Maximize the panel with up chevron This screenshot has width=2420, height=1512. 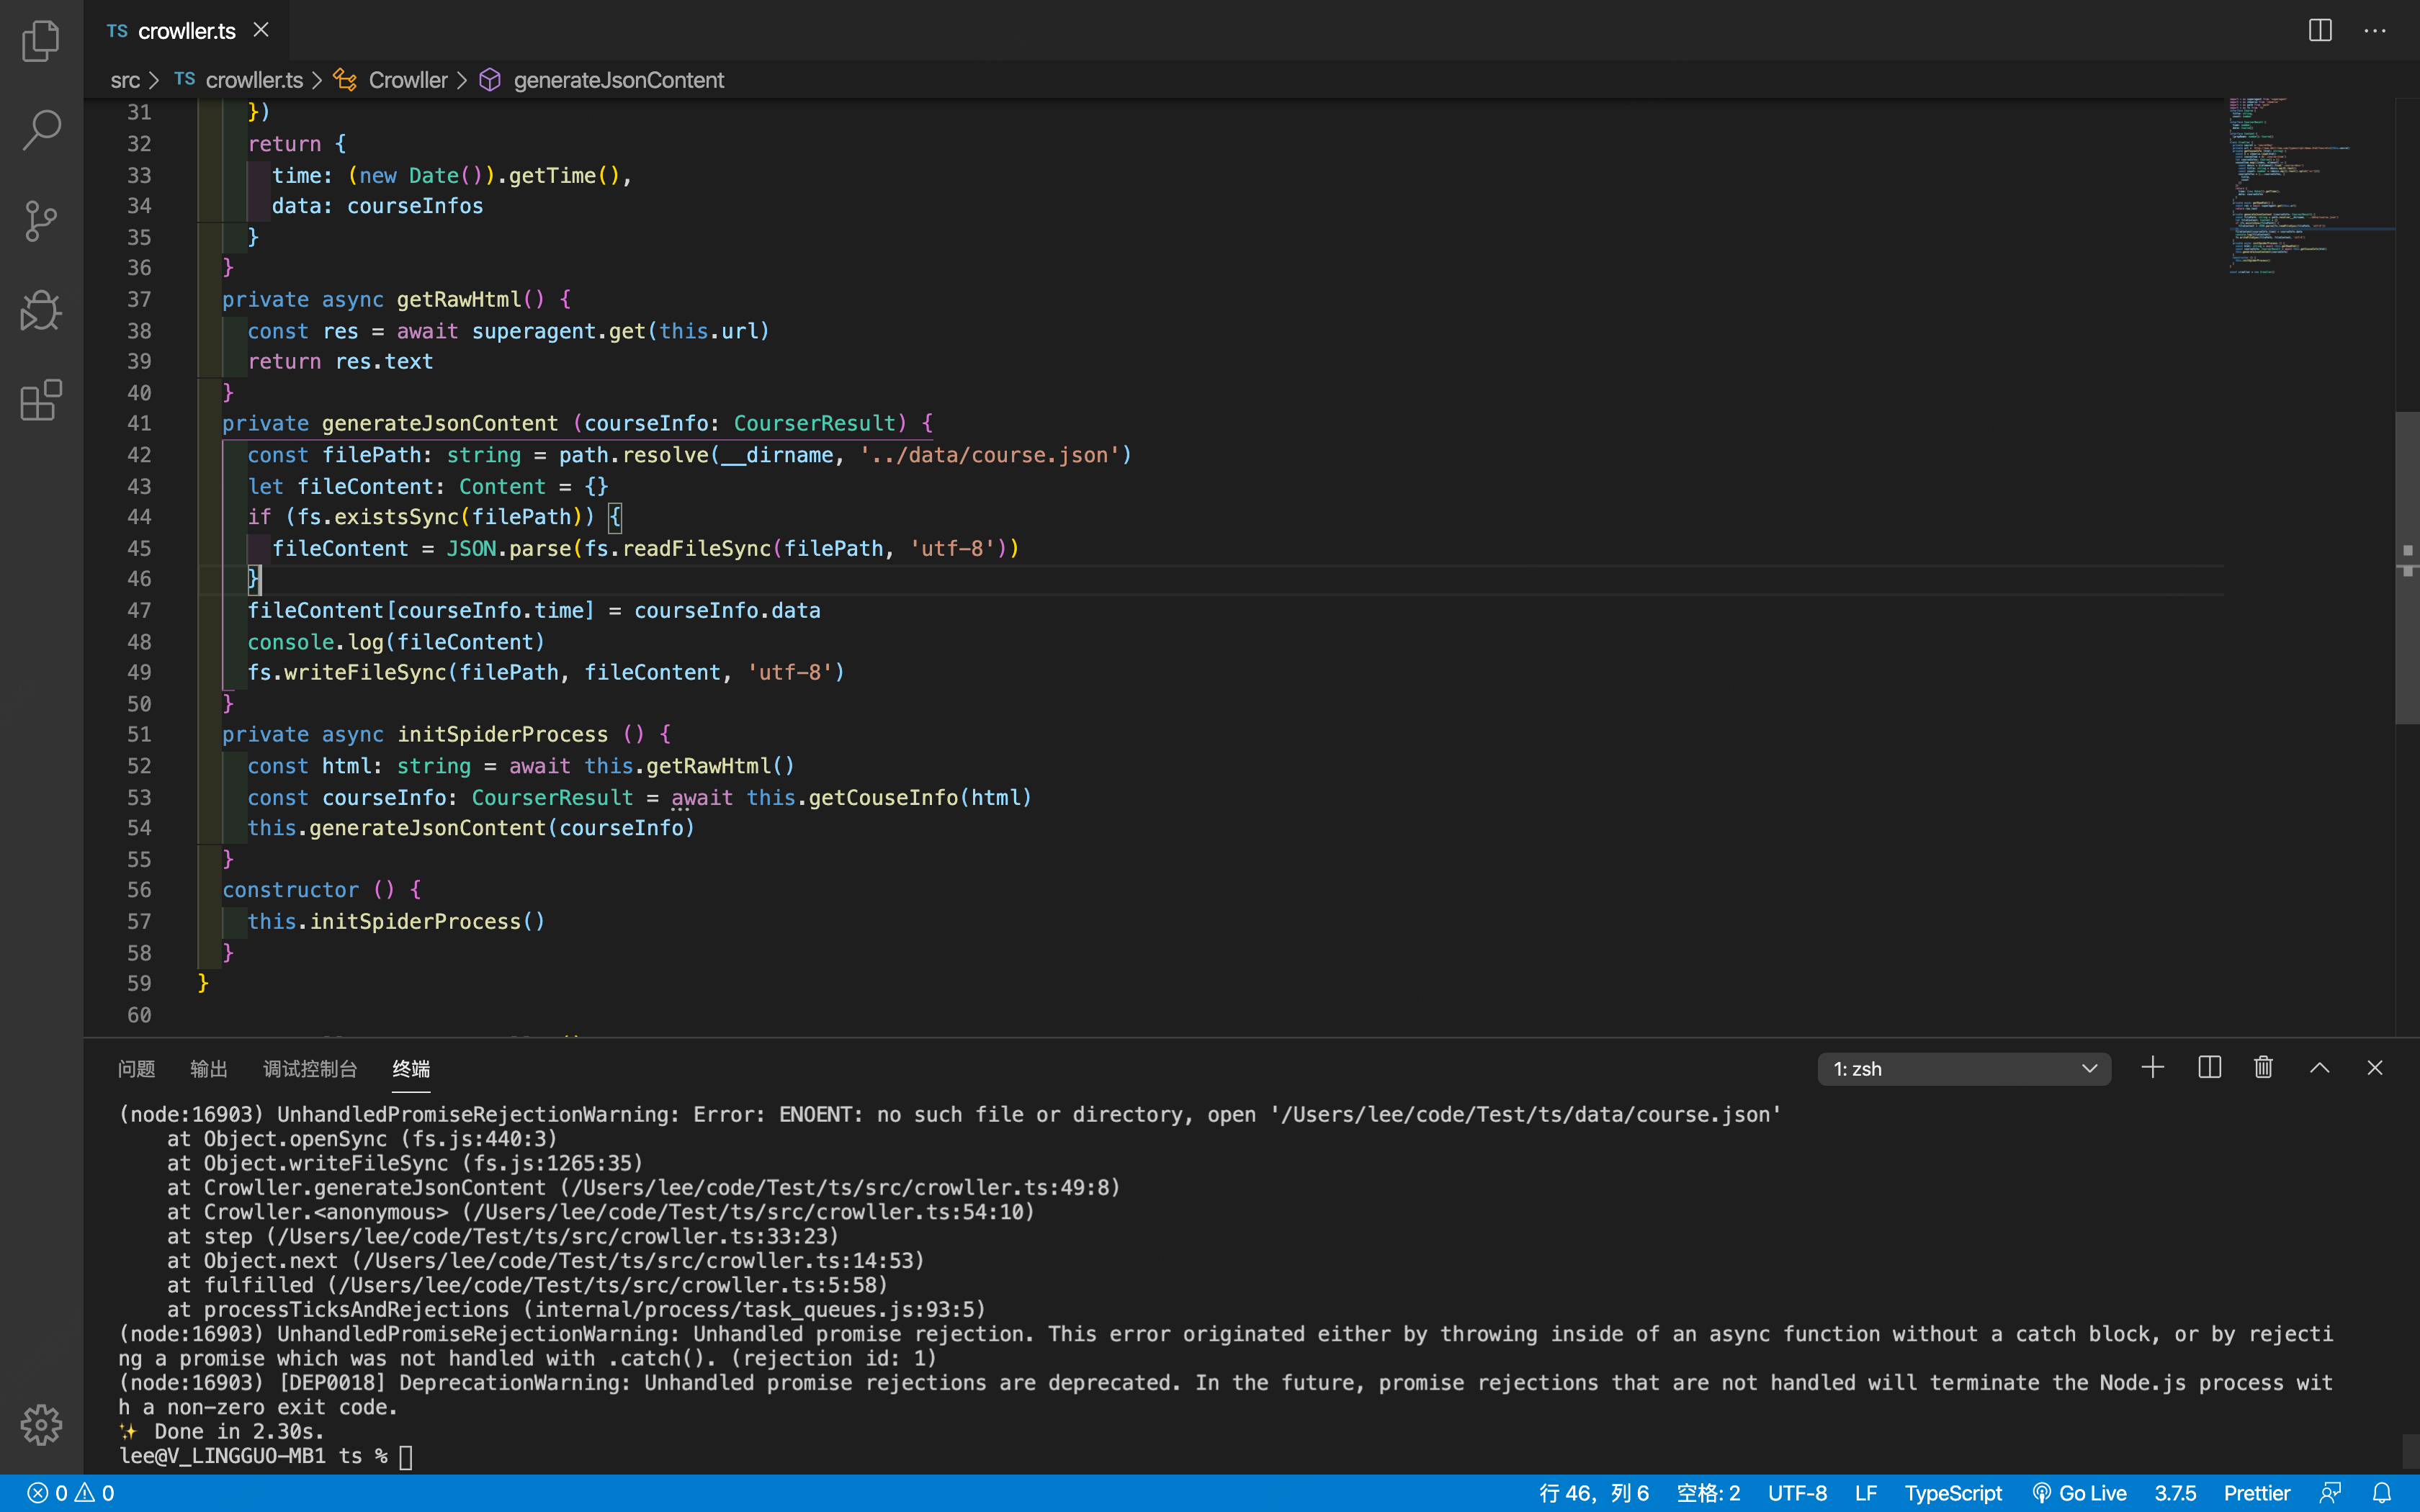click(x=2320, y=1068)
